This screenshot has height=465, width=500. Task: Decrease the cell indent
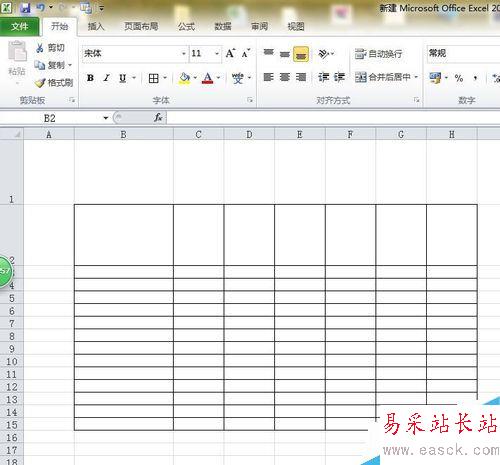pos(323,77)
